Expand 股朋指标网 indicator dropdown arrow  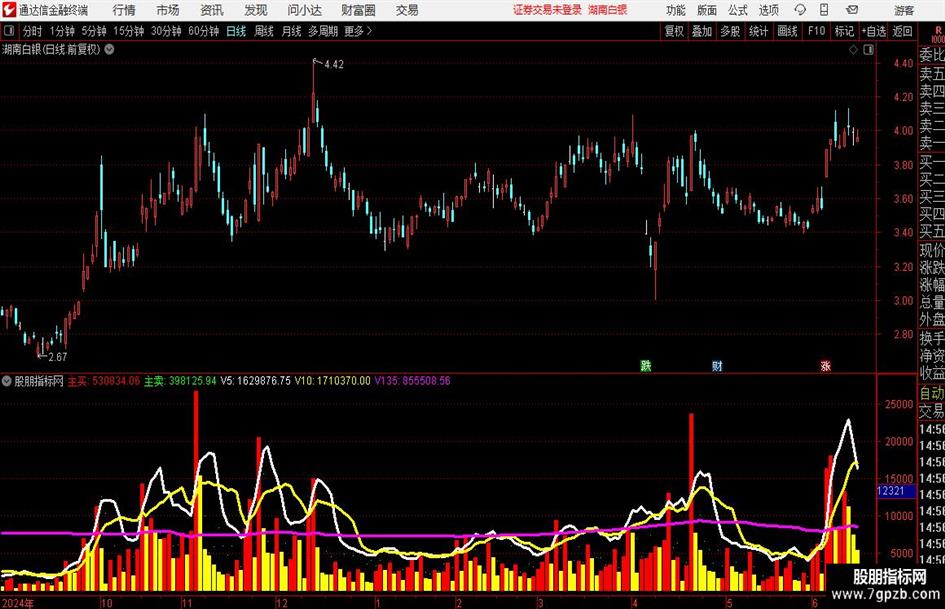point(7,380)
